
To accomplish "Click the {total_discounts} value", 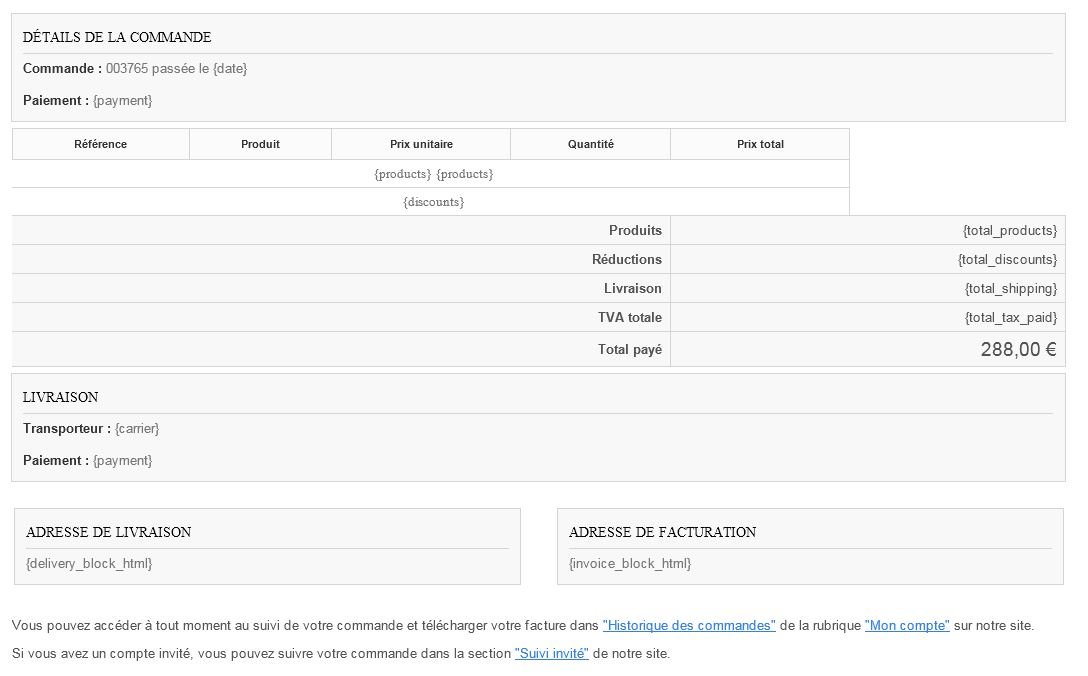I will point(1008,260).
